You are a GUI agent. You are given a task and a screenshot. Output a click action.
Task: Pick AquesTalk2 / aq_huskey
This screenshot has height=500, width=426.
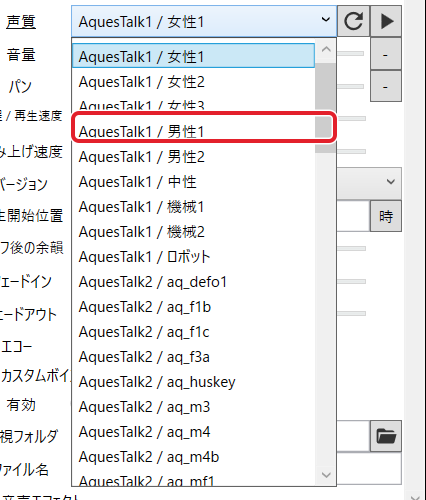[x=193, y=382]
